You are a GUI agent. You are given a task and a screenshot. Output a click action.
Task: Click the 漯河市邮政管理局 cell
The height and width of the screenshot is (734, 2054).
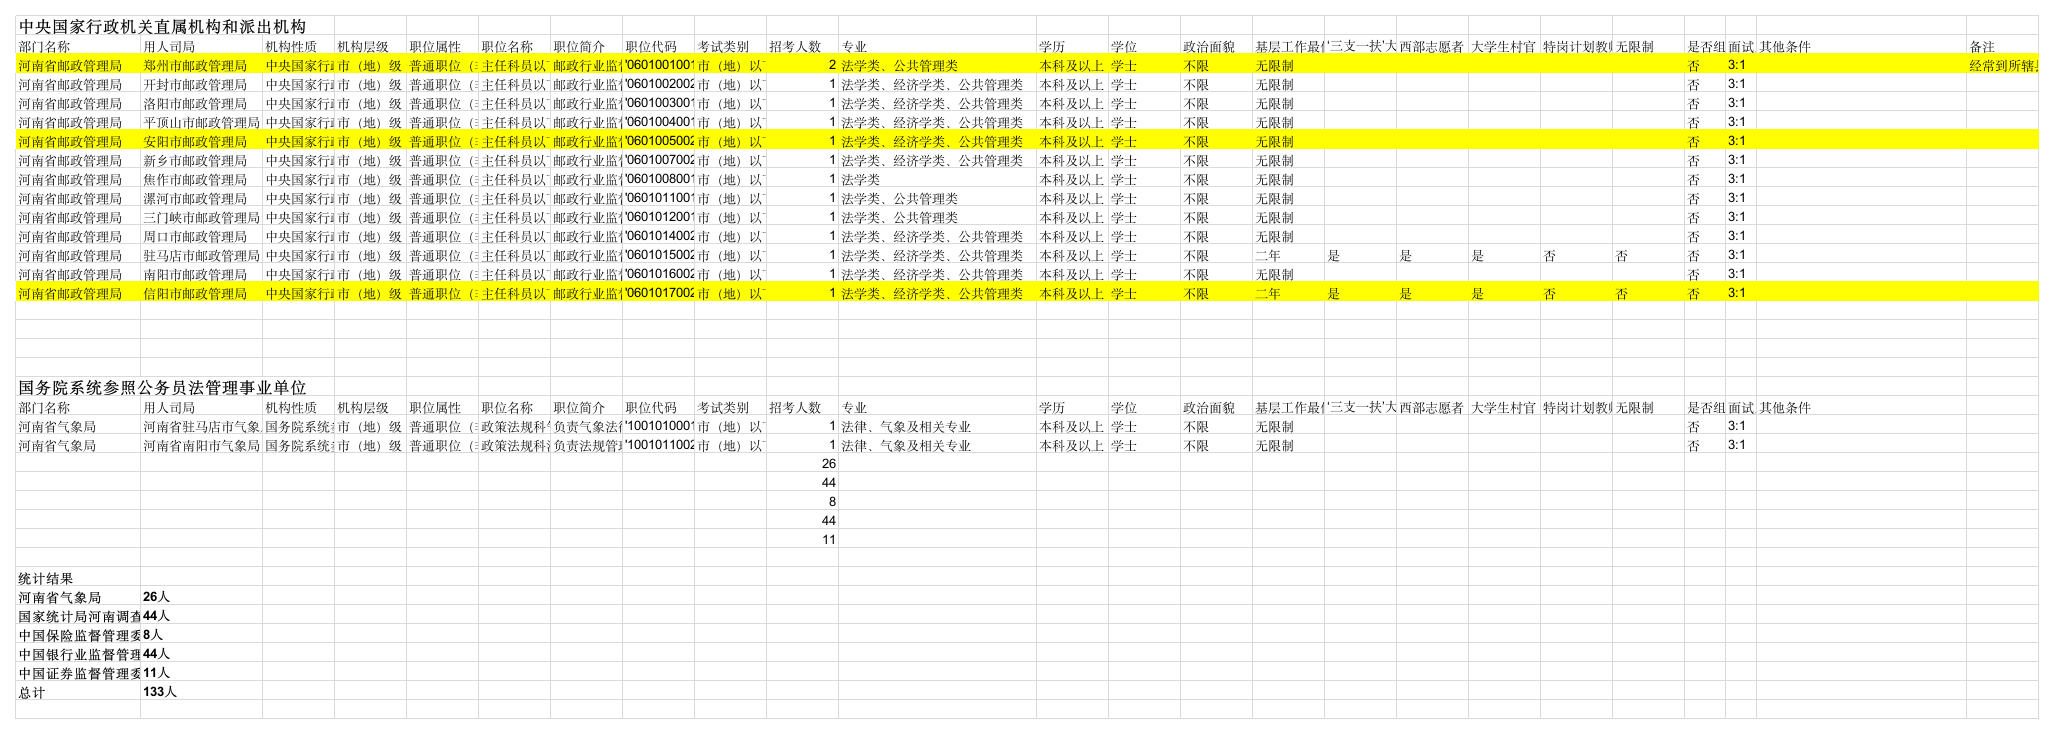(201, 198)
